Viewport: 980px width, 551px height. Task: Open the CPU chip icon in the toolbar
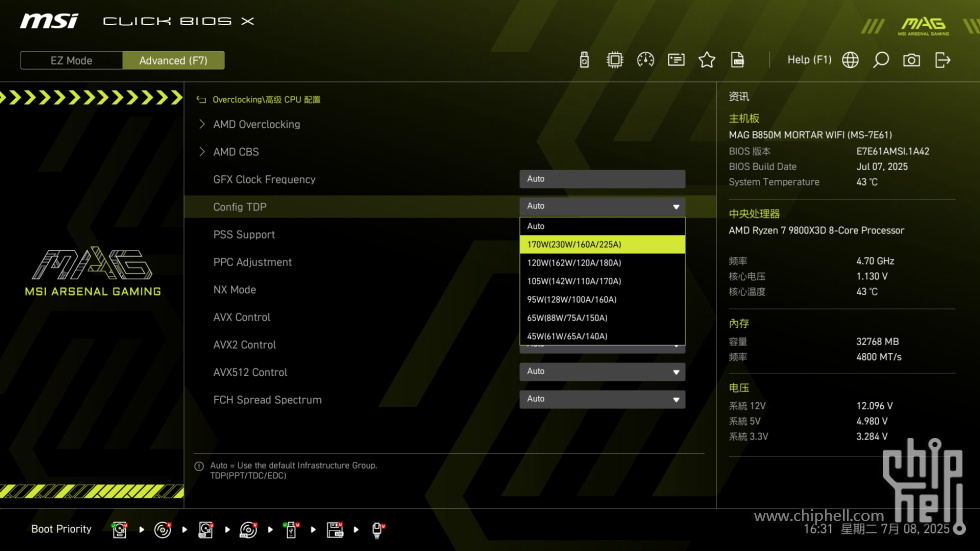[x=615, y=60]
